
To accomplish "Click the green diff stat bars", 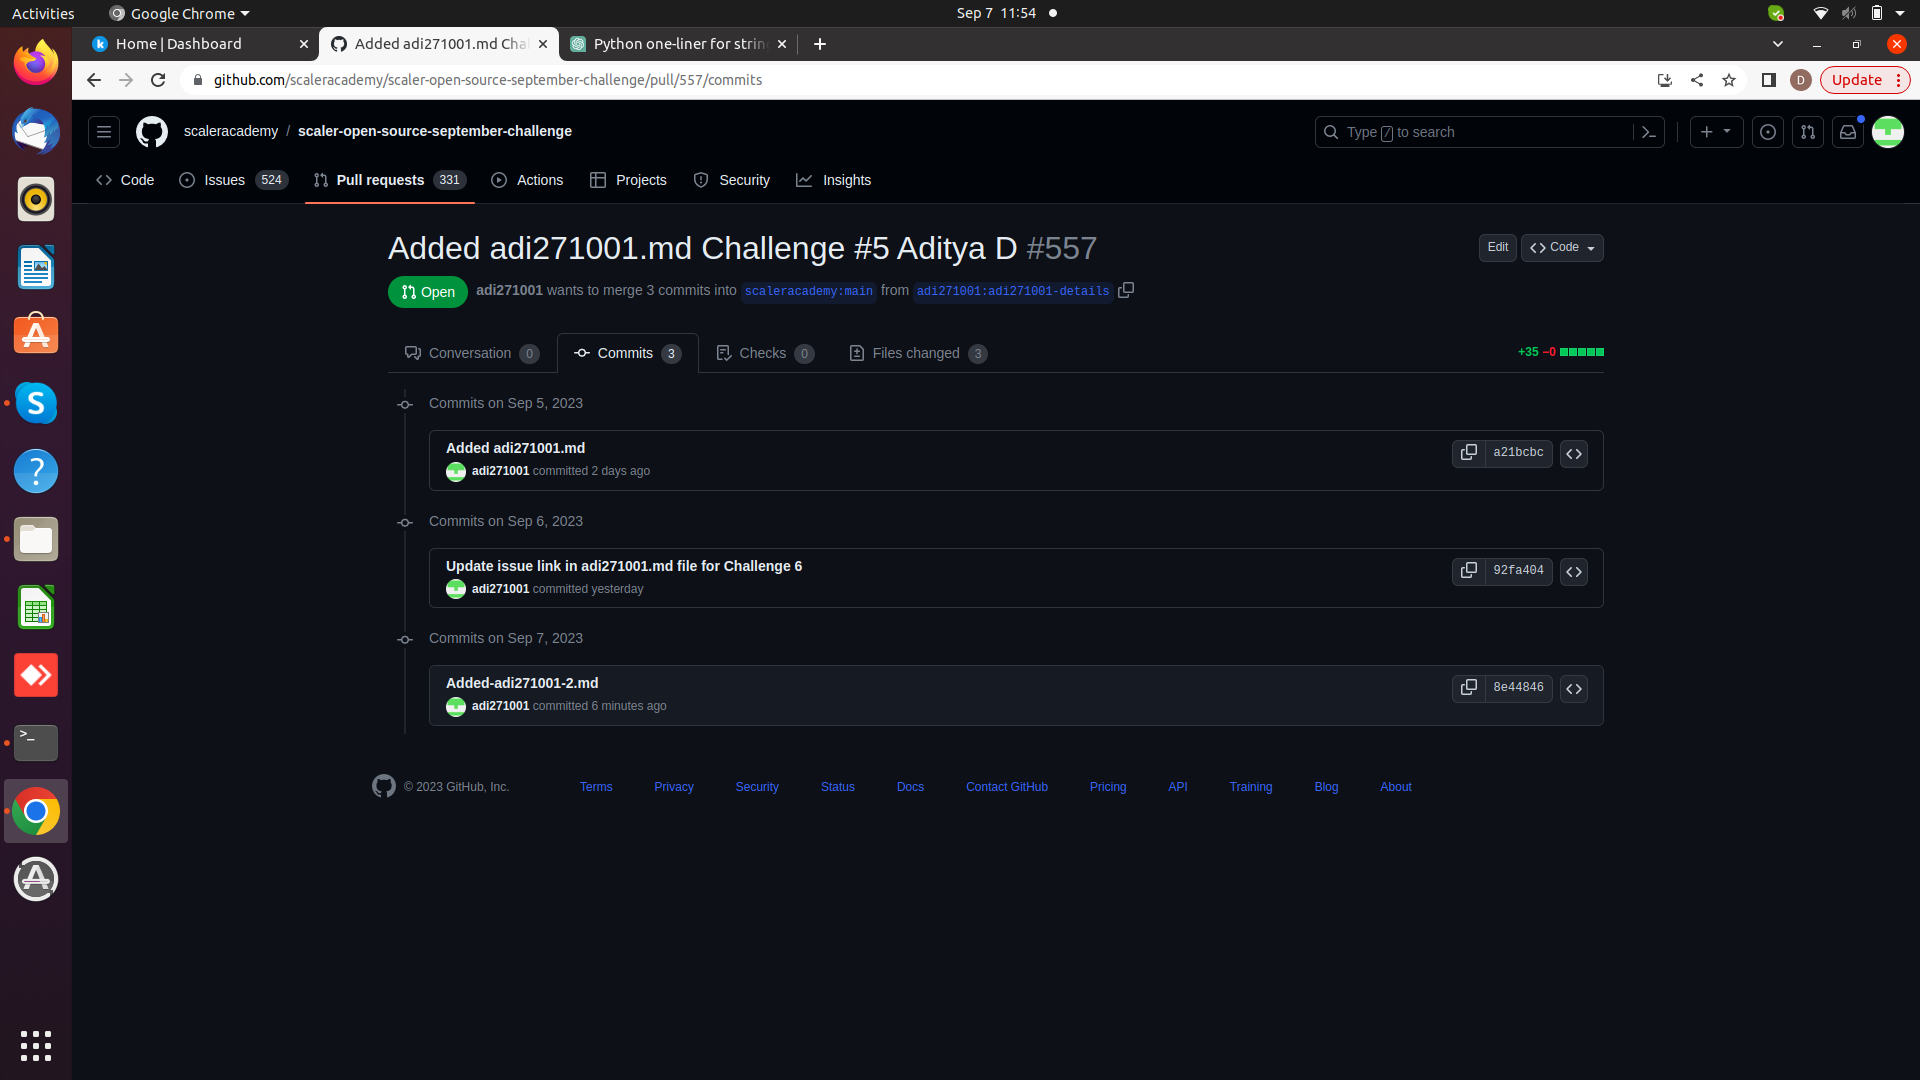I will (x=1583, y=352).
